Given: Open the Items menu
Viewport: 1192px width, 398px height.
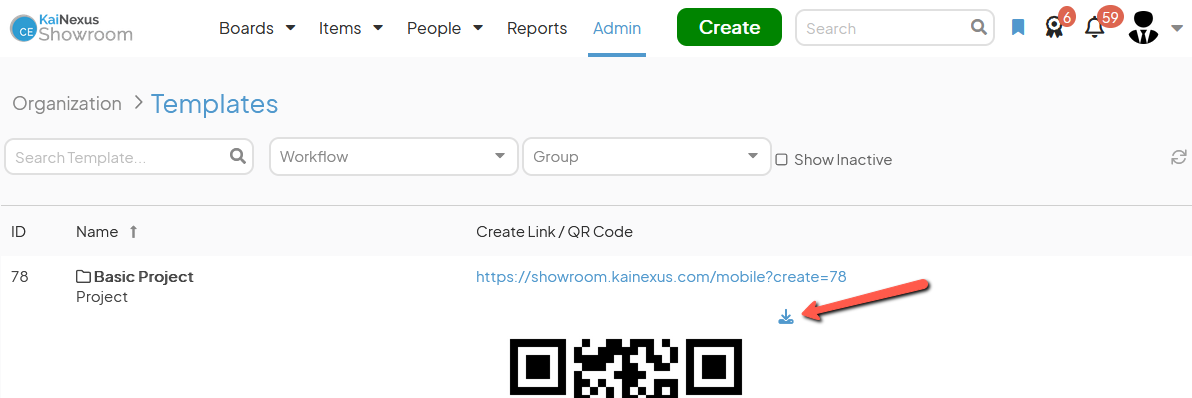Looking at the screenshot, I should click(350, 28).
